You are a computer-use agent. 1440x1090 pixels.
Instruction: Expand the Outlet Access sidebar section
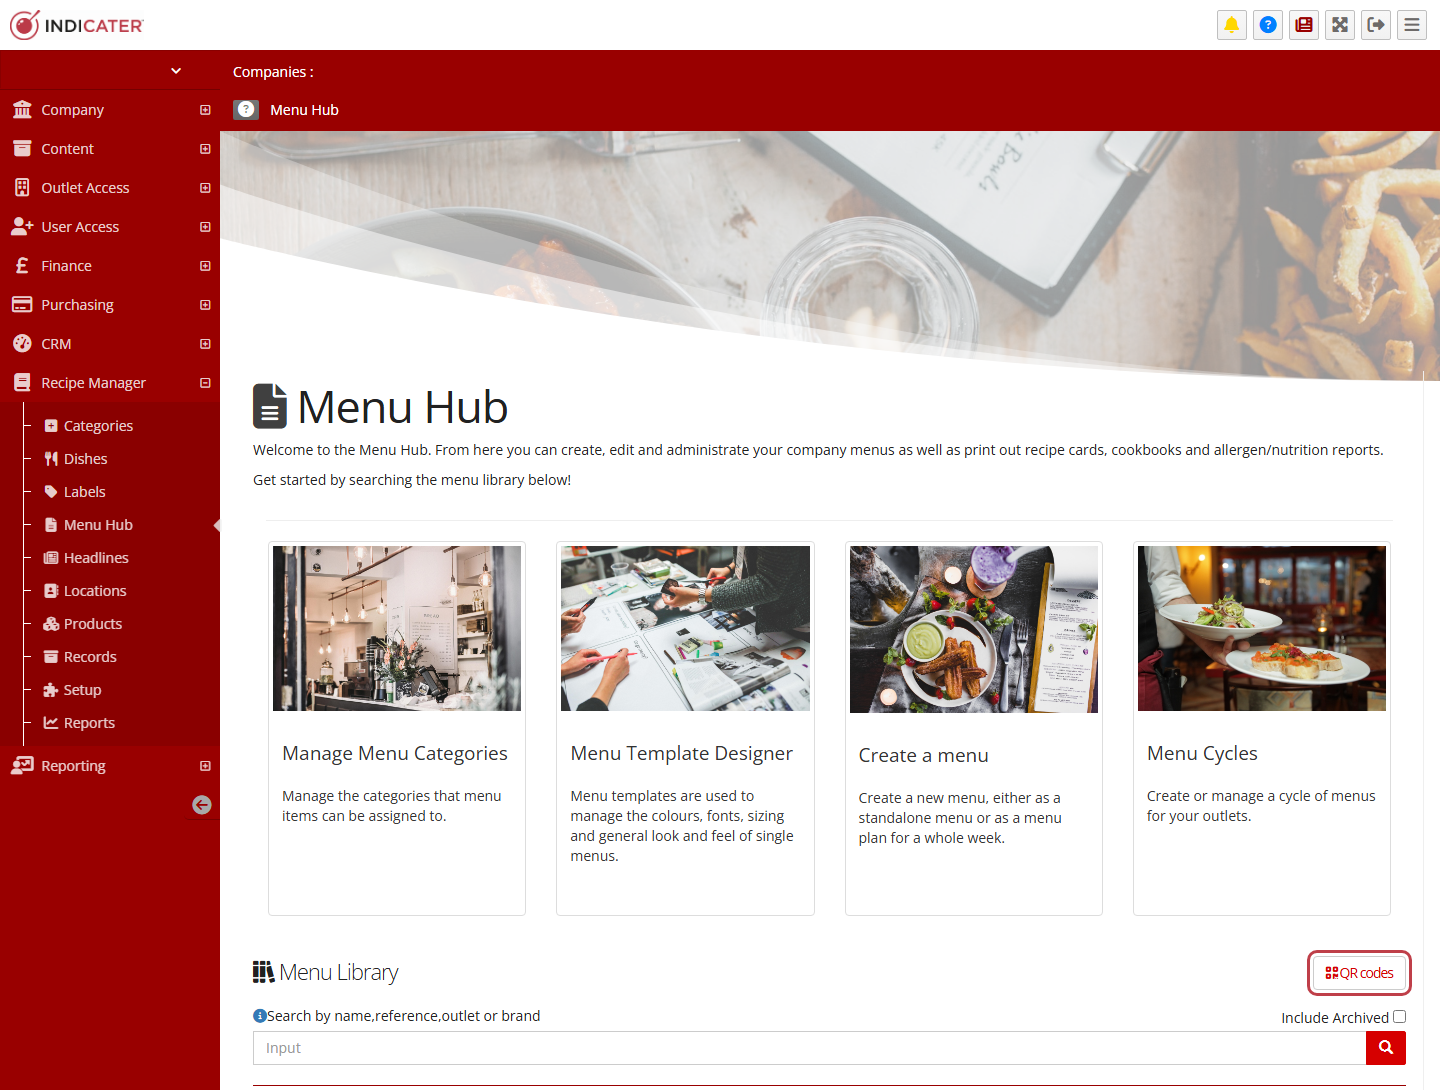click(205, 188)
